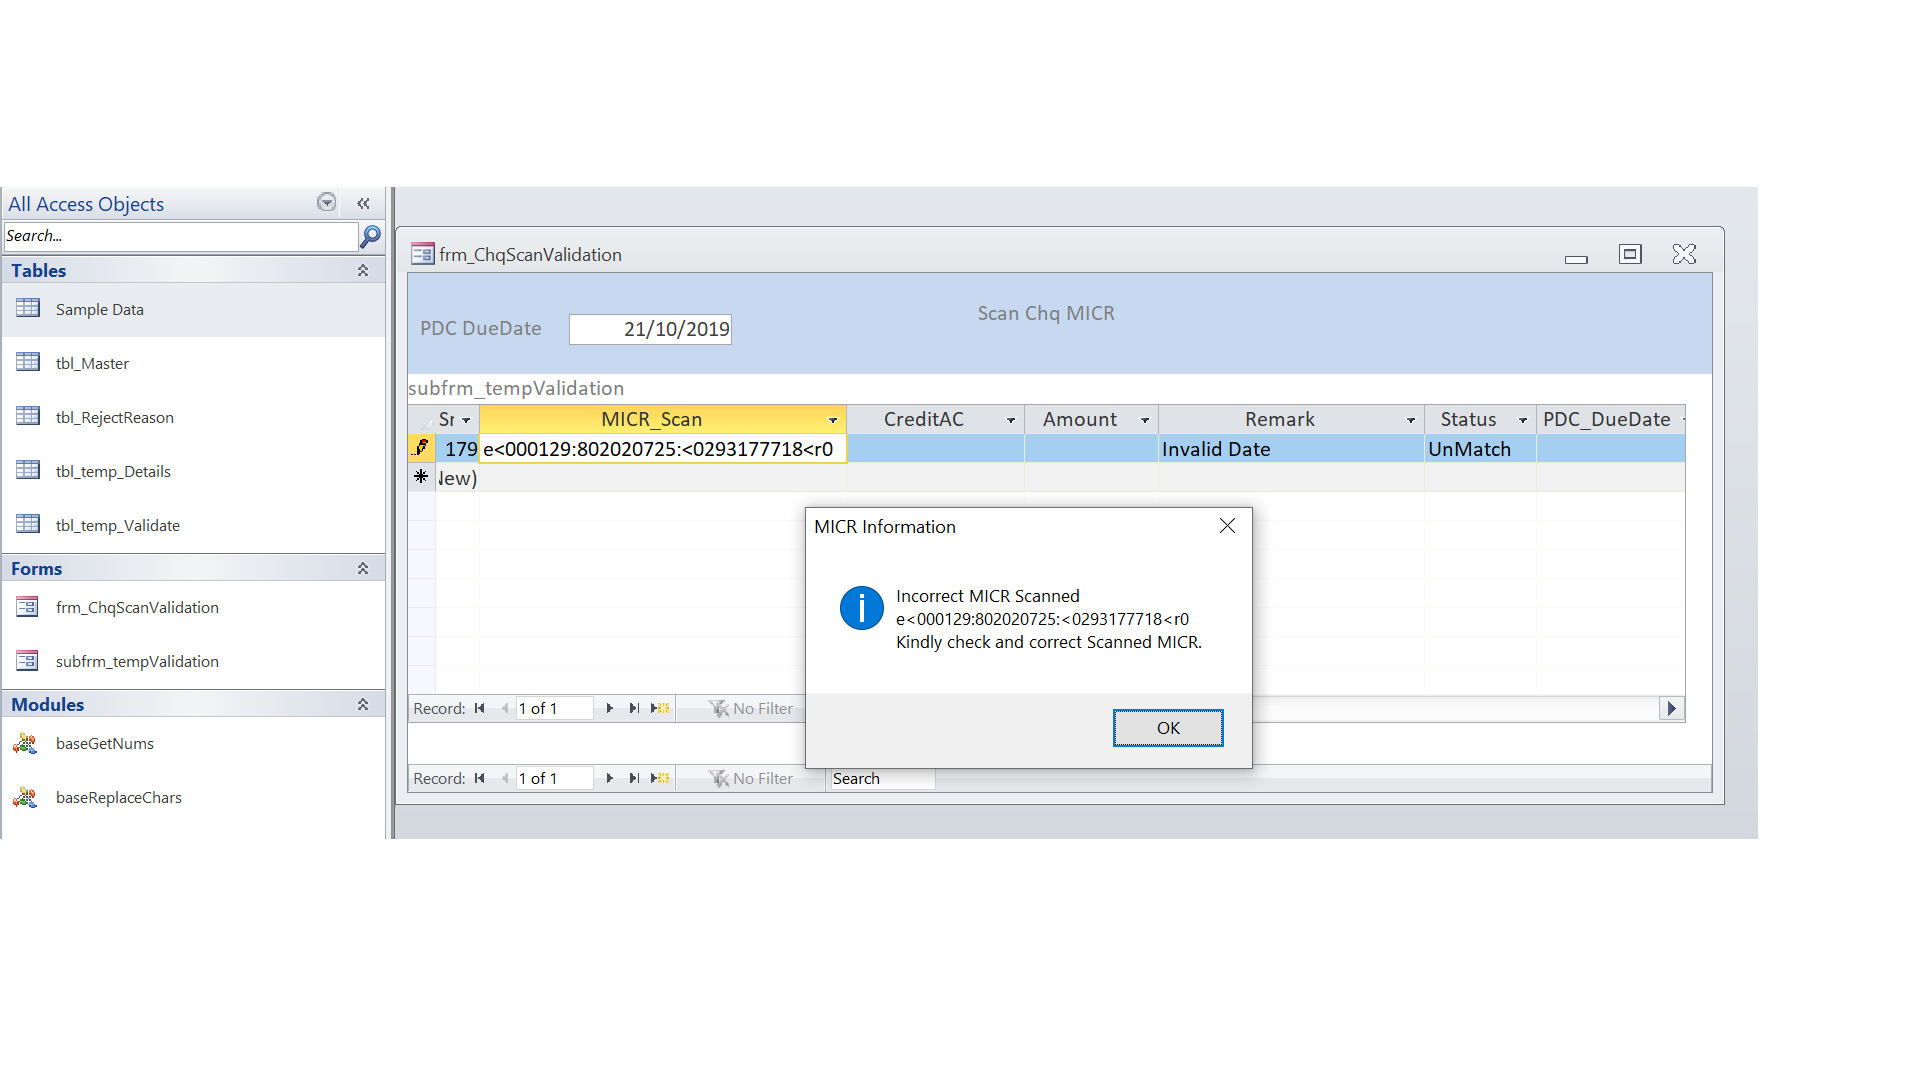
Task: Open the baseGetNums module
Action: pyautogui.click(x=104, y=743)
